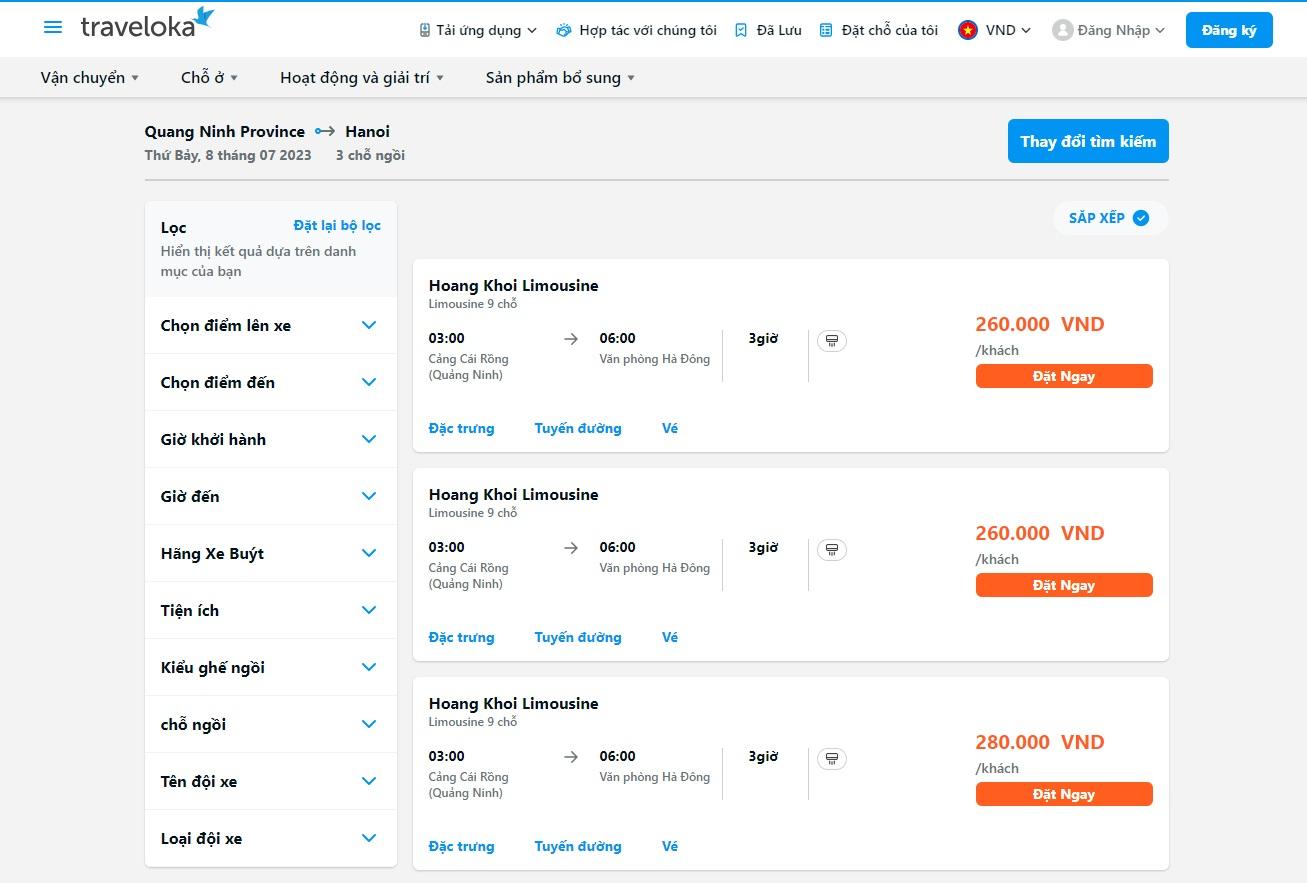Click the air conditioner icon on 280.000 VND result

tap(832, 759)
